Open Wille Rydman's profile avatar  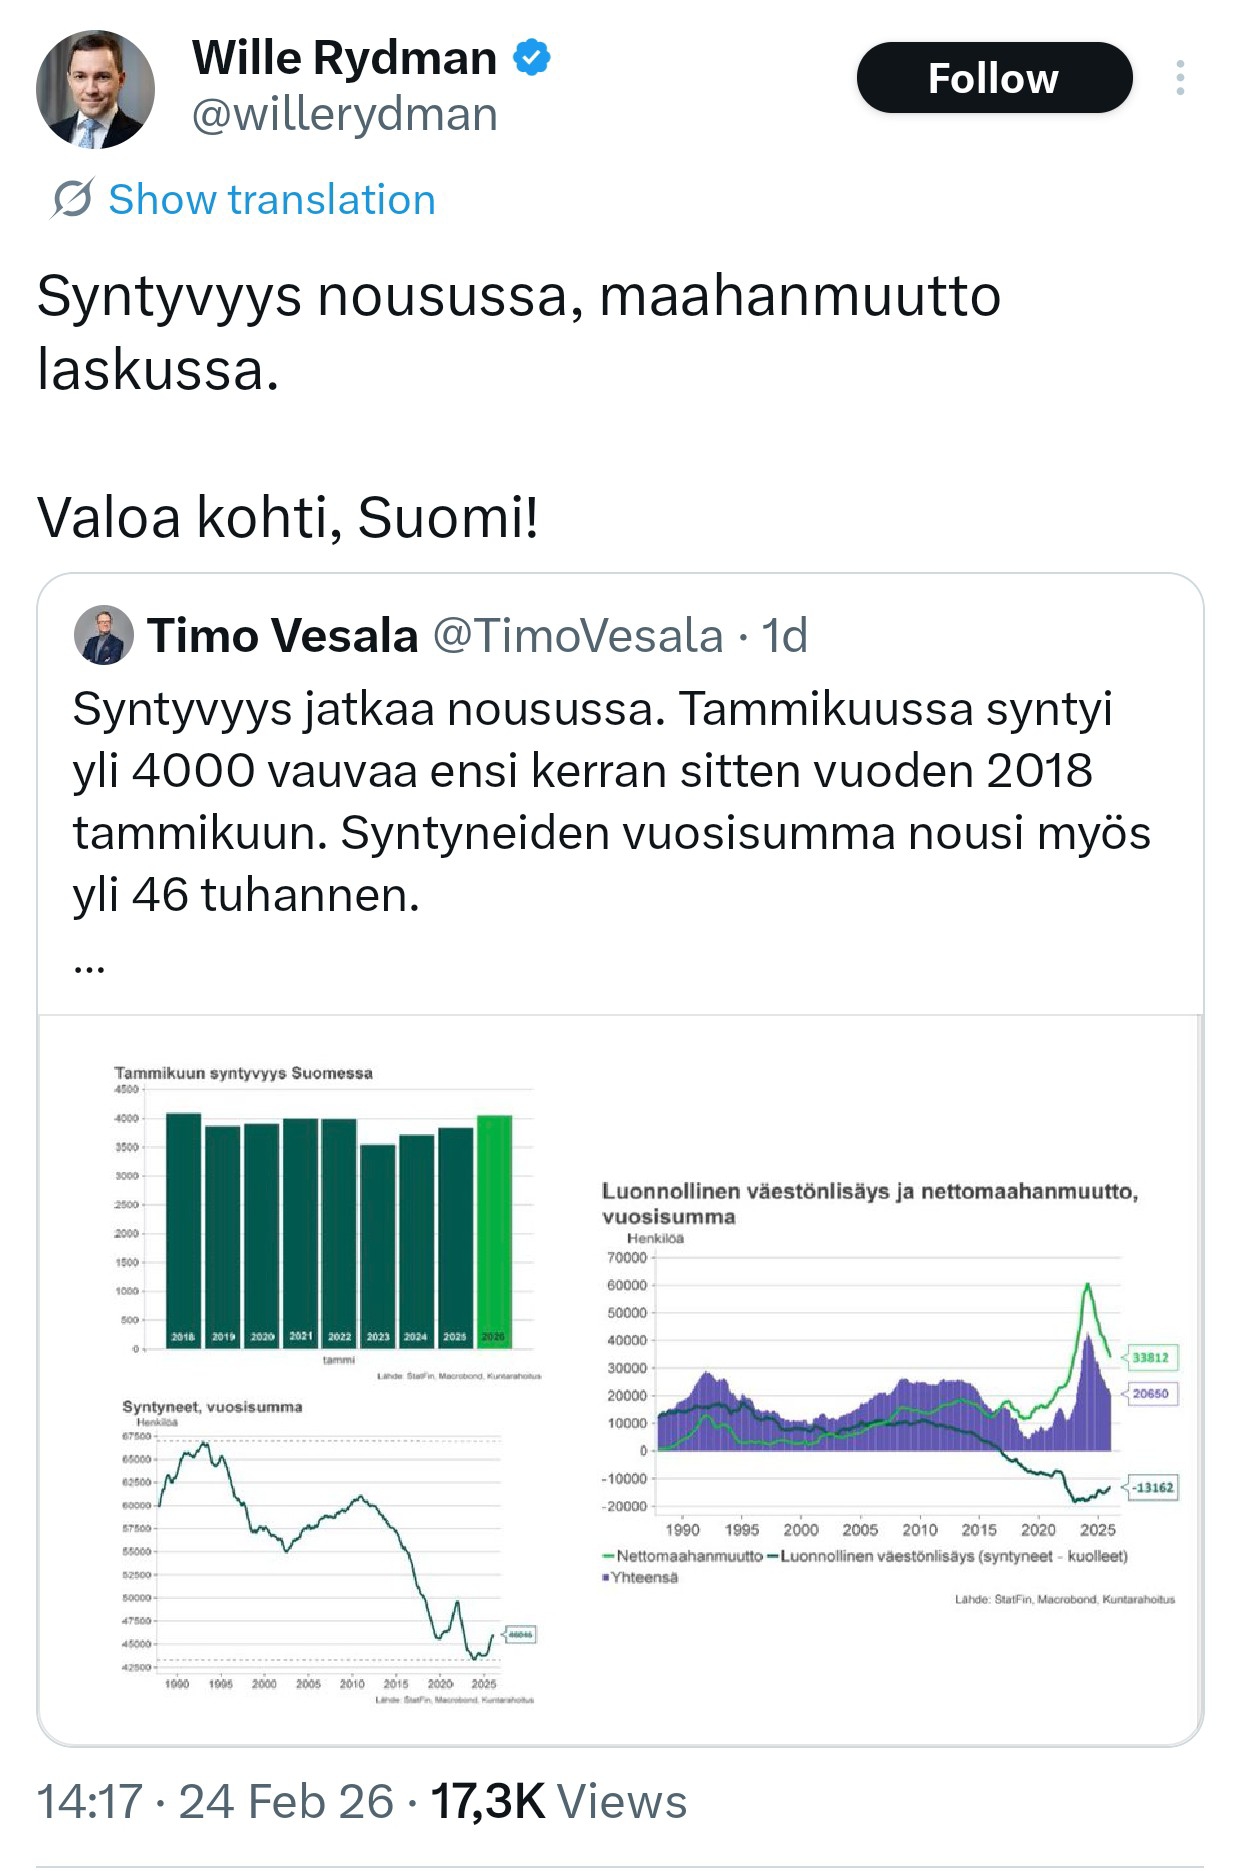click(96, 90)
